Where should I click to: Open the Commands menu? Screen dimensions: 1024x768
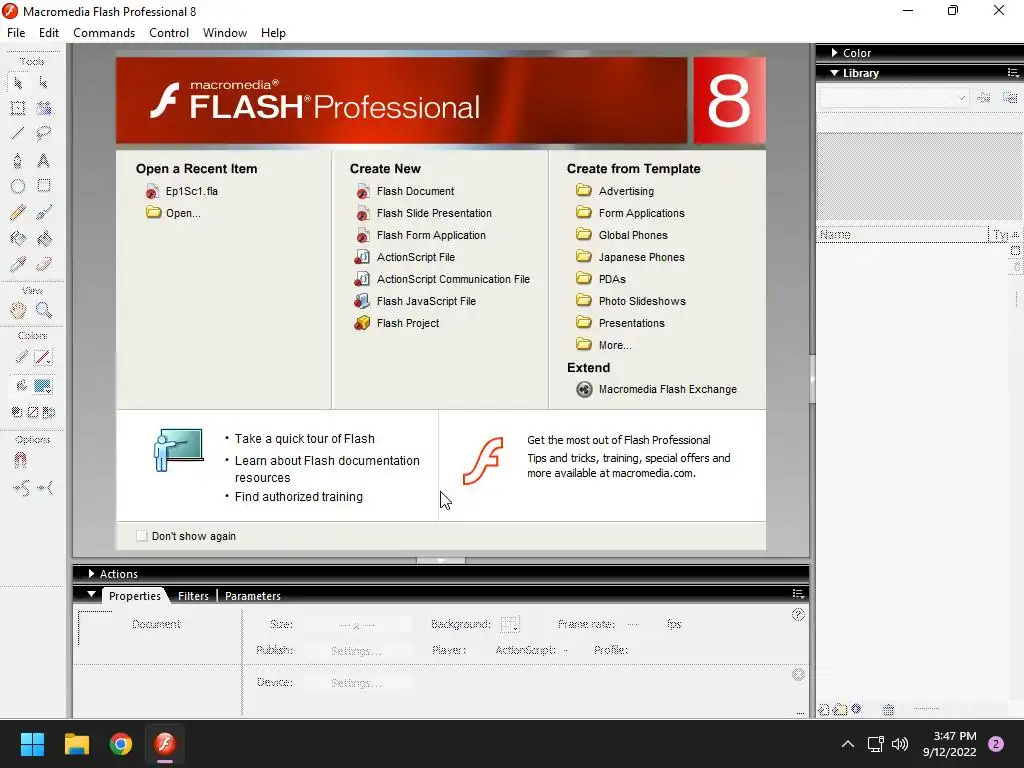pyautogui.click(x=104, y=33)
